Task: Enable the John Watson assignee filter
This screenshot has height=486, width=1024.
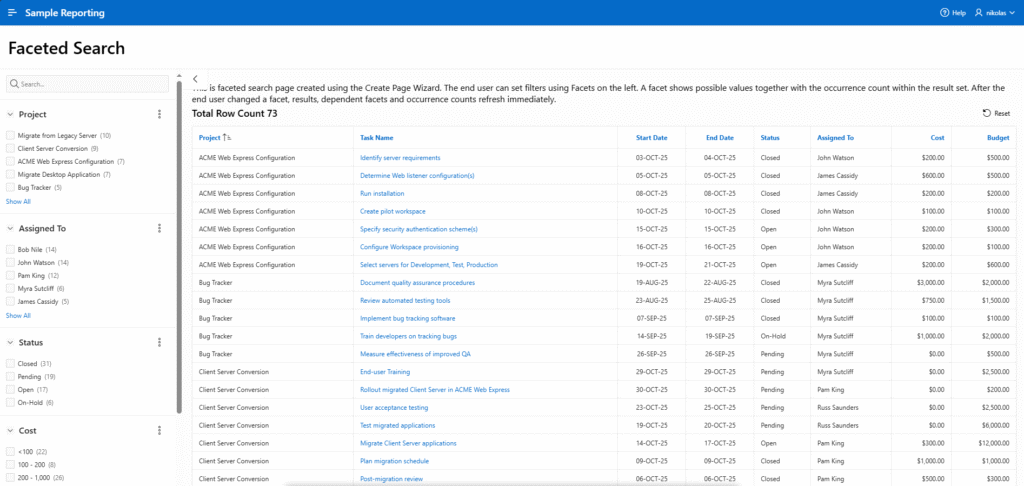Action: [x=10, y=262]
